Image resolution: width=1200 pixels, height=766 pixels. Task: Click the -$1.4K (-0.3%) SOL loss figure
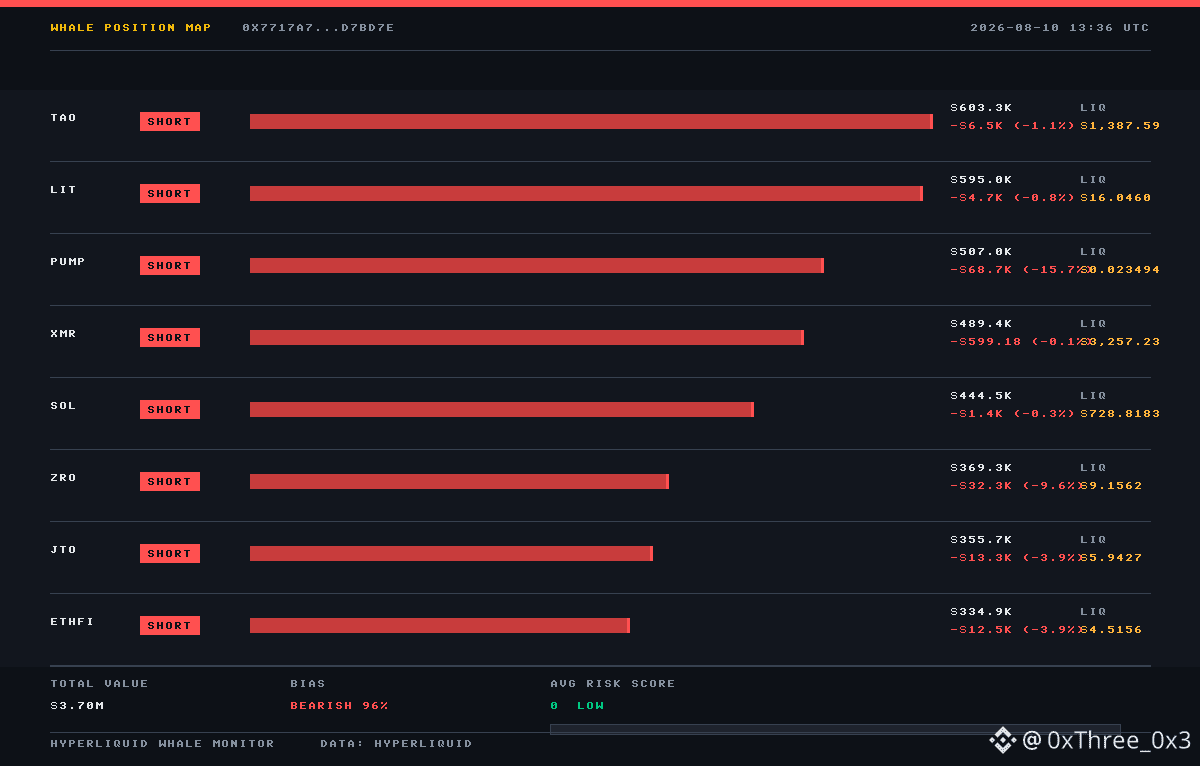(1013, 414)
